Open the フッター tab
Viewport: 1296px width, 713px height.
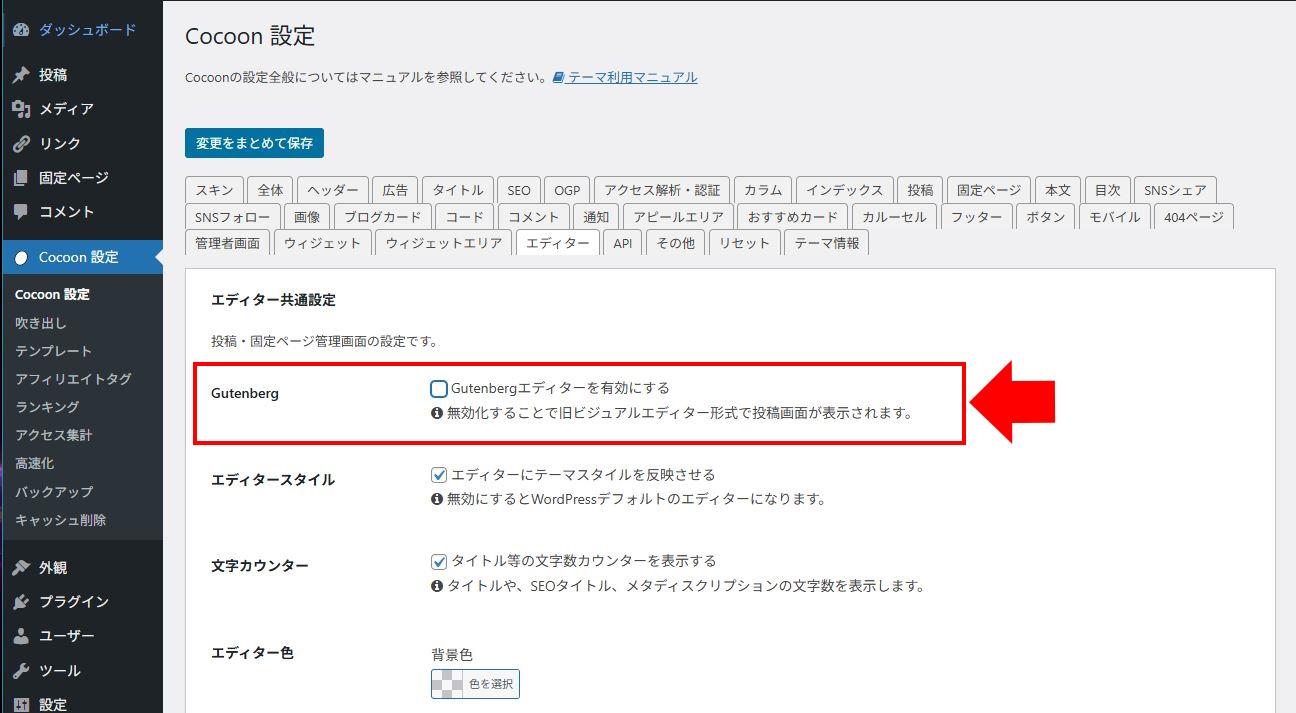coord(976,217)
